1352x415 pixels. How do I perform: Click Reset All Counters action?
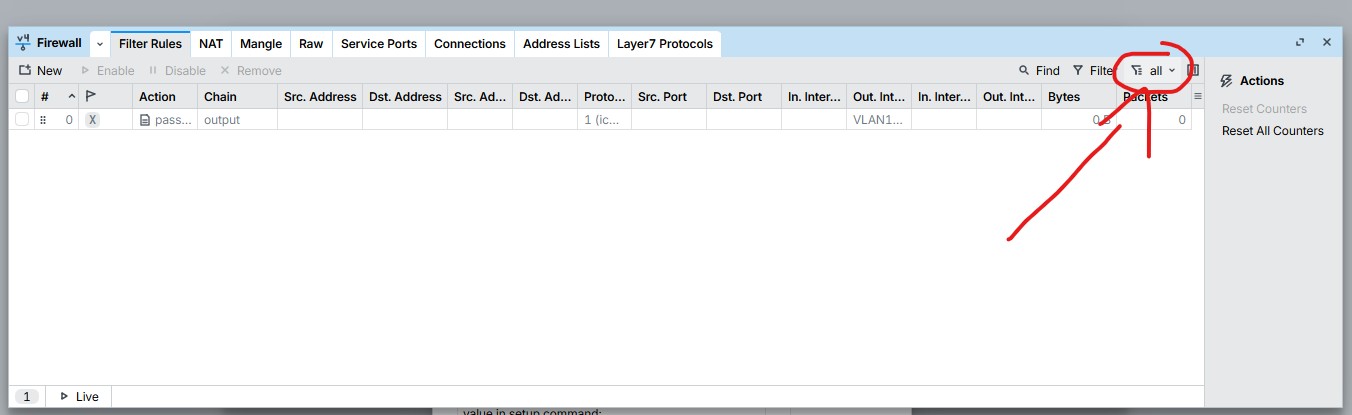coord(1273,131)
